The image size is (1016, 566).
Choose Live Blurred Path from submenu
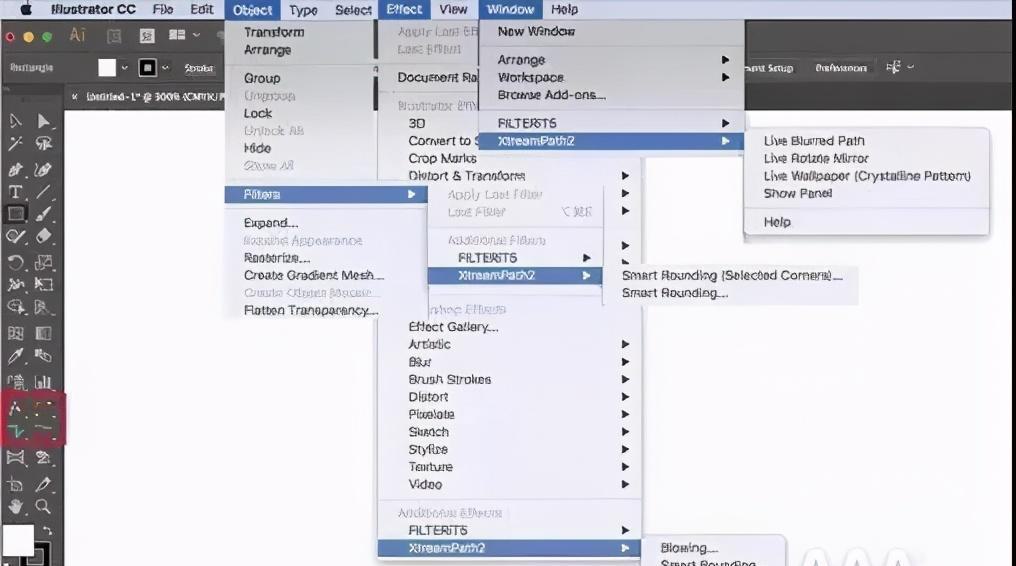[814, 141]
